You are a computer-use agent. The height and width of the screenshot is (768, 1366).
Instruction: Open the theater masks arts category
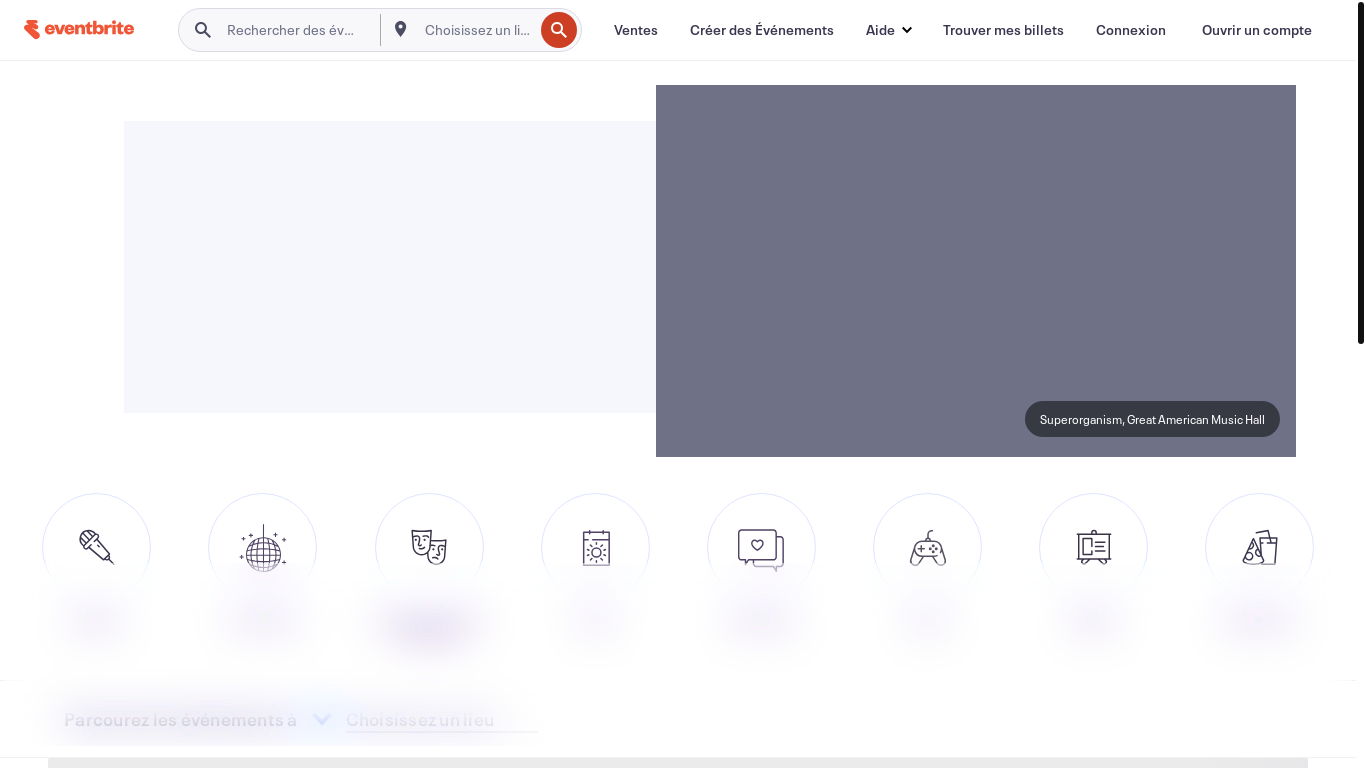pos(429,548)
